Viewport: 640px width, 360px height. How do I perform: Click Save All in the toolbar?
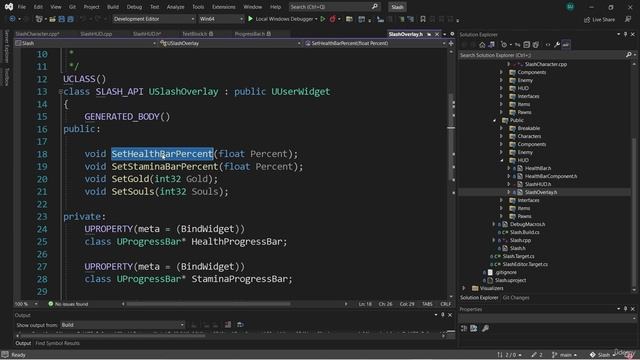[70, 19]
